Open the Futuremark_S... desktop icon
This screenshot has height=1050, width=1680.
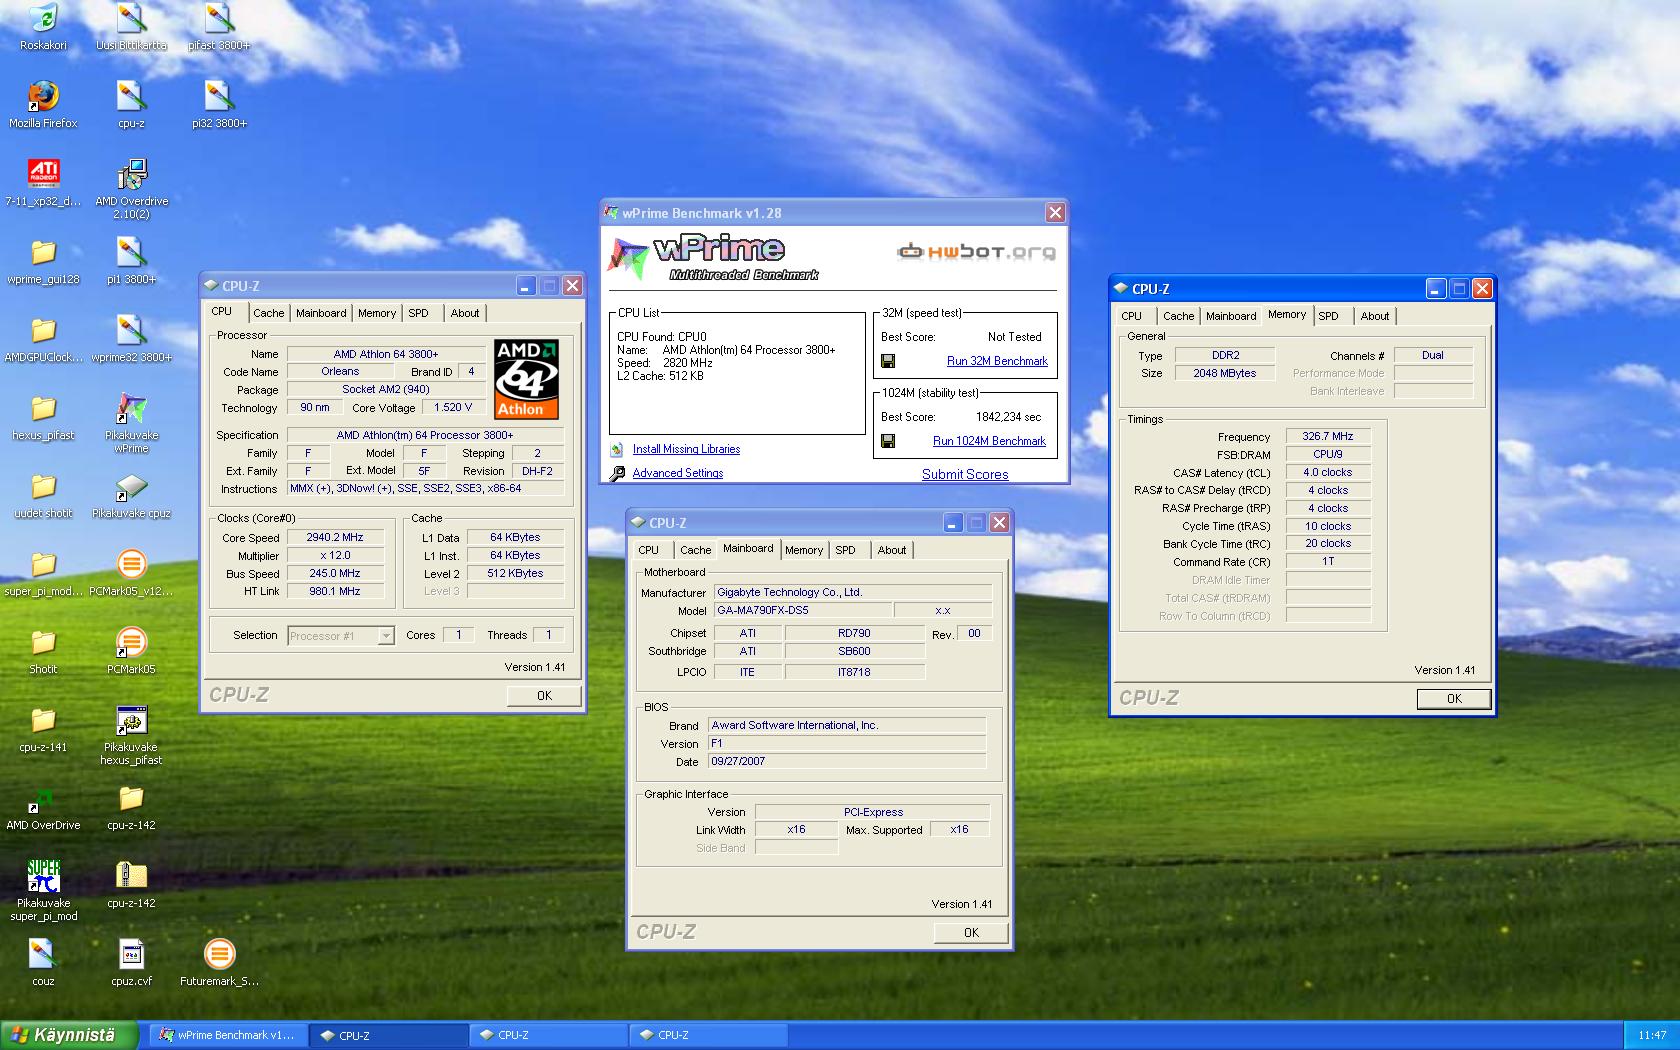[x=219, y=954]
